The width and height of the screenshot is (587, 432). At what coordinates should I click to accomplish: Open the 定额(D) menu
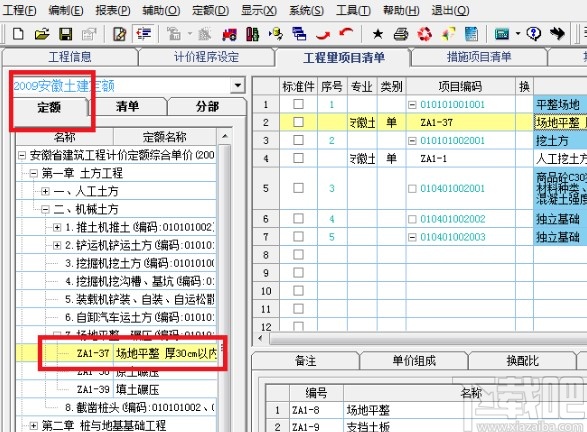210,10
